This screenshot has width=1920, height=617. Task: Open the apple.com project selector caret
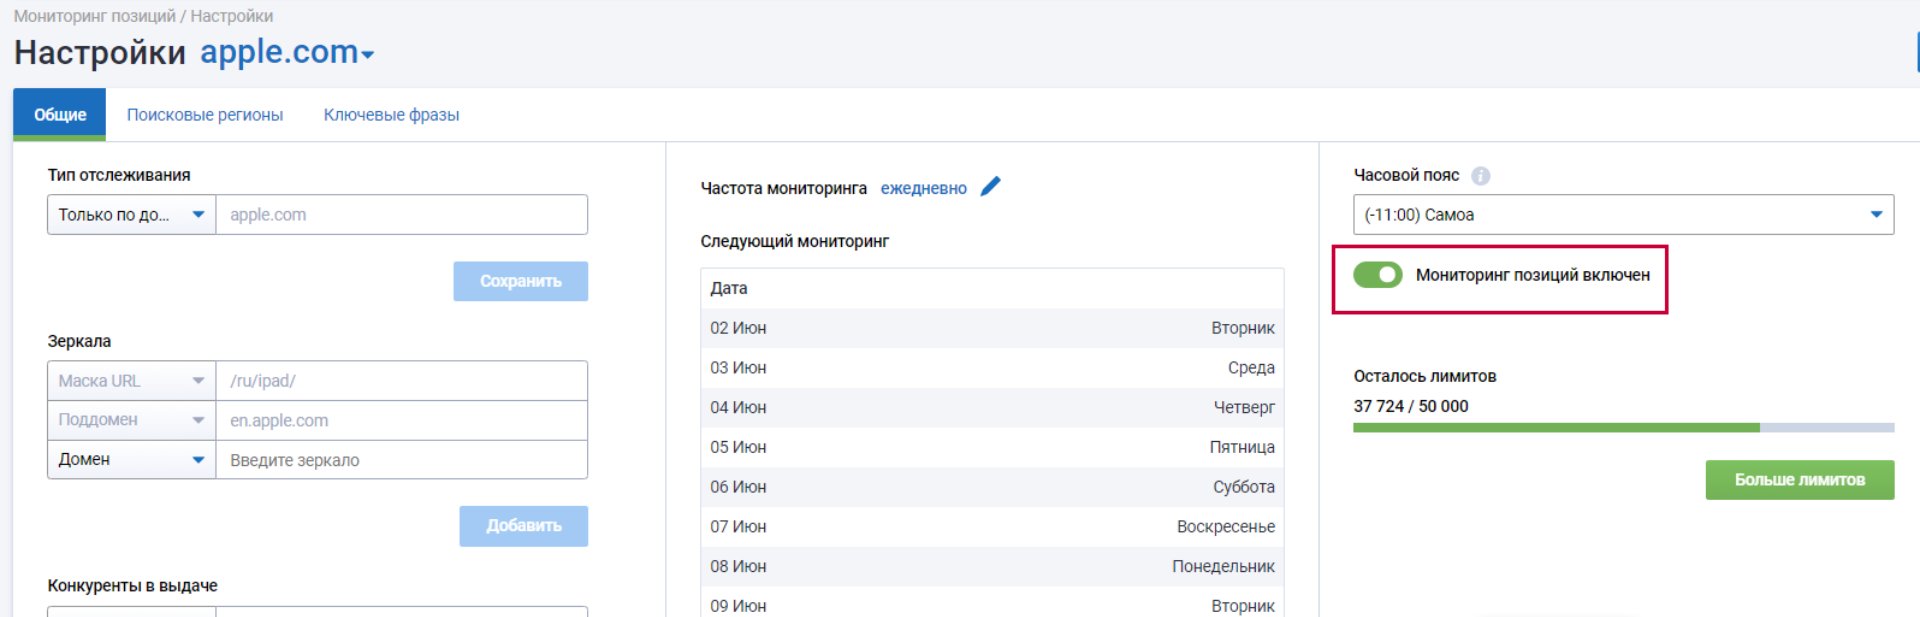368,55
